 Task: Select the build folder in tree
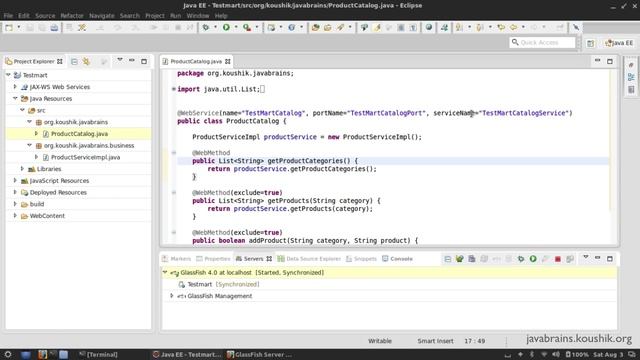click(x=32, y=204)
